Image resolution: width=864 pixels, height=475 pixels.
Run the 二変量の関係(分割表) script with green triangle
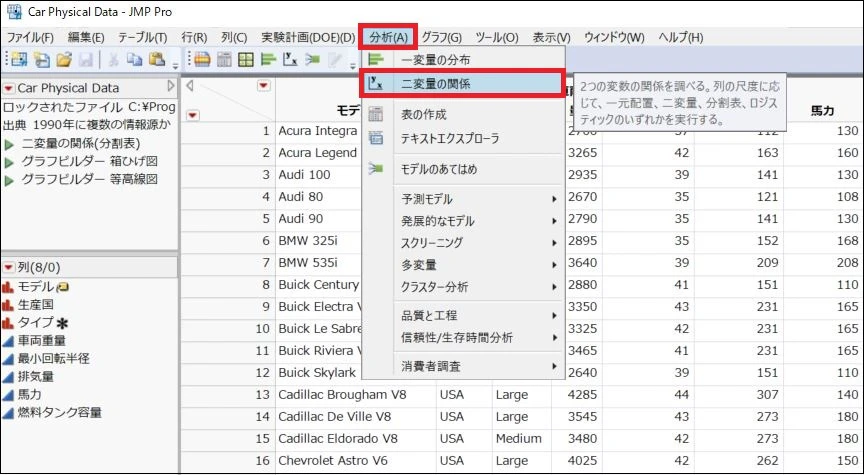(x=9, y=145)
